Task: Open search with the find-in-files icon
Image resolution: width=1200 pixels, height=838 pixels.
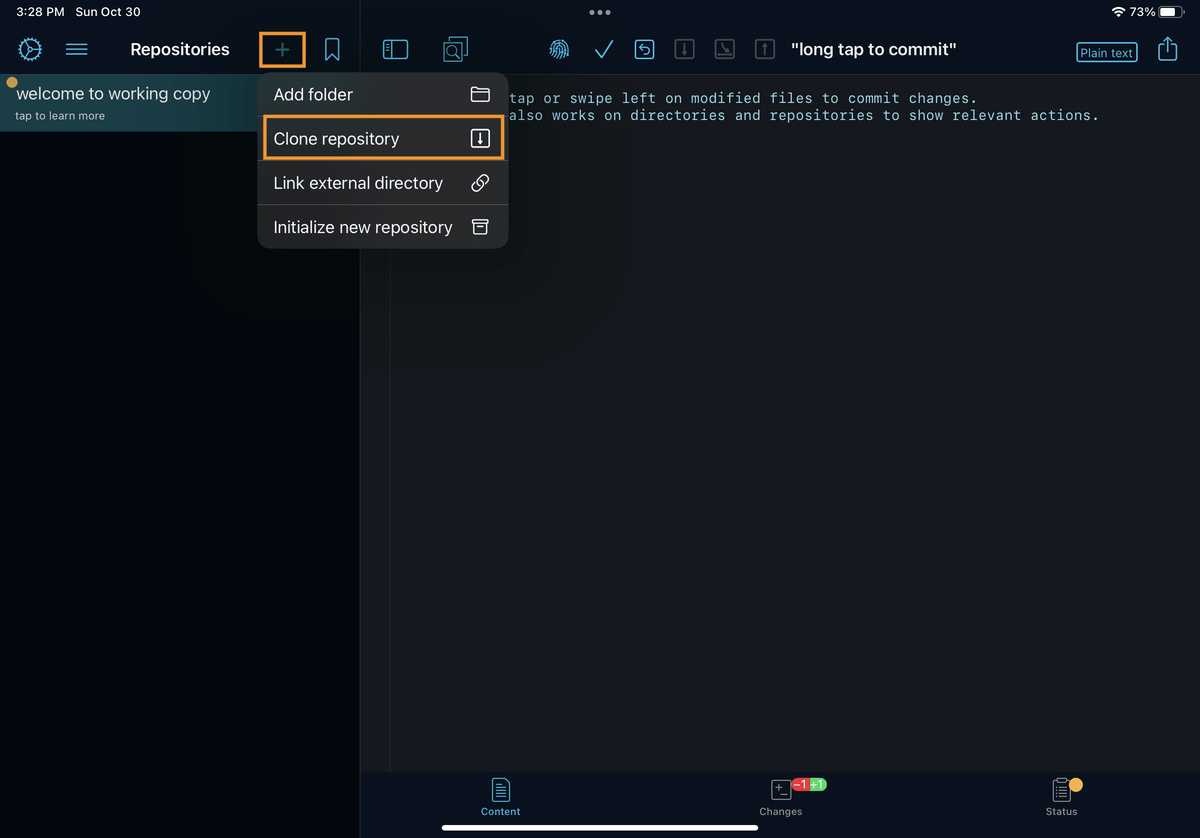Action: (x=455, y=48)
